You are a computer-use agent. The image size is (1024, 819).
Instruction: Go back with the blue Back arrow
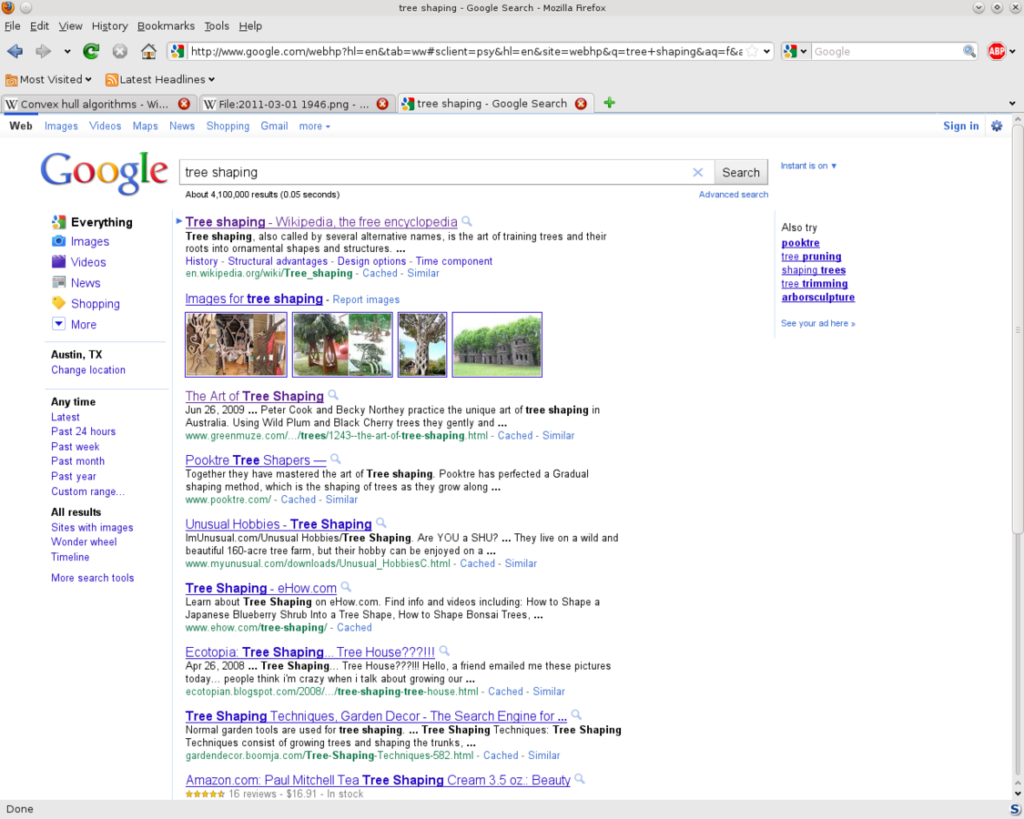pyautogui.click(x=15, y=51)
